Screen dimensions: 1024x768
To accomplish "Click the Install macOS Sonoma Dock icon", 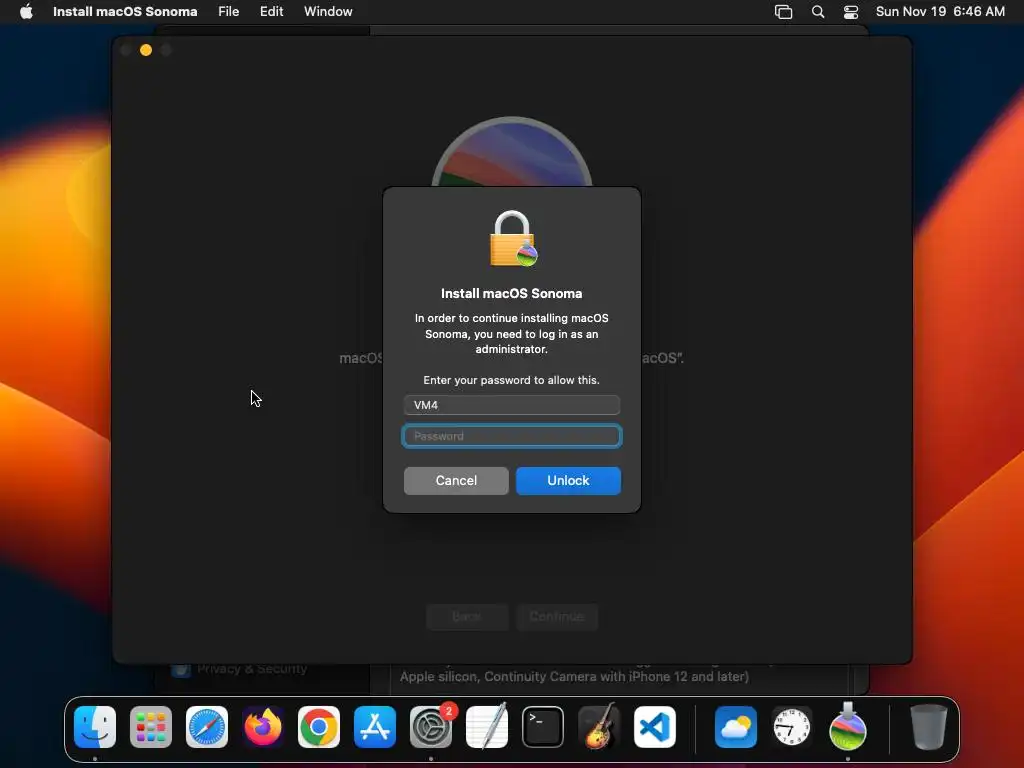I will [x=848, y=727].
